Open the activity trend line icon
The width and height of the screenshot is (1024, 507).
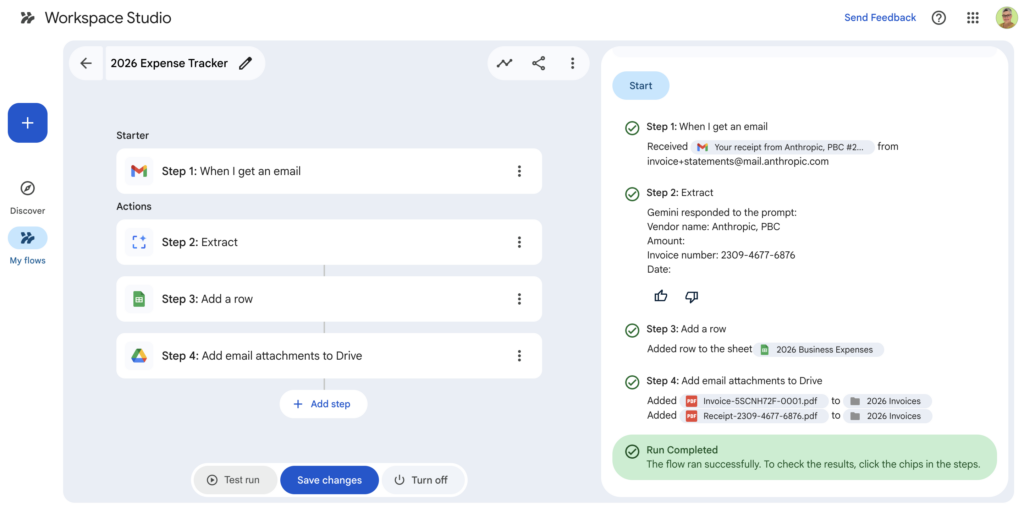[x=504, y=63]
